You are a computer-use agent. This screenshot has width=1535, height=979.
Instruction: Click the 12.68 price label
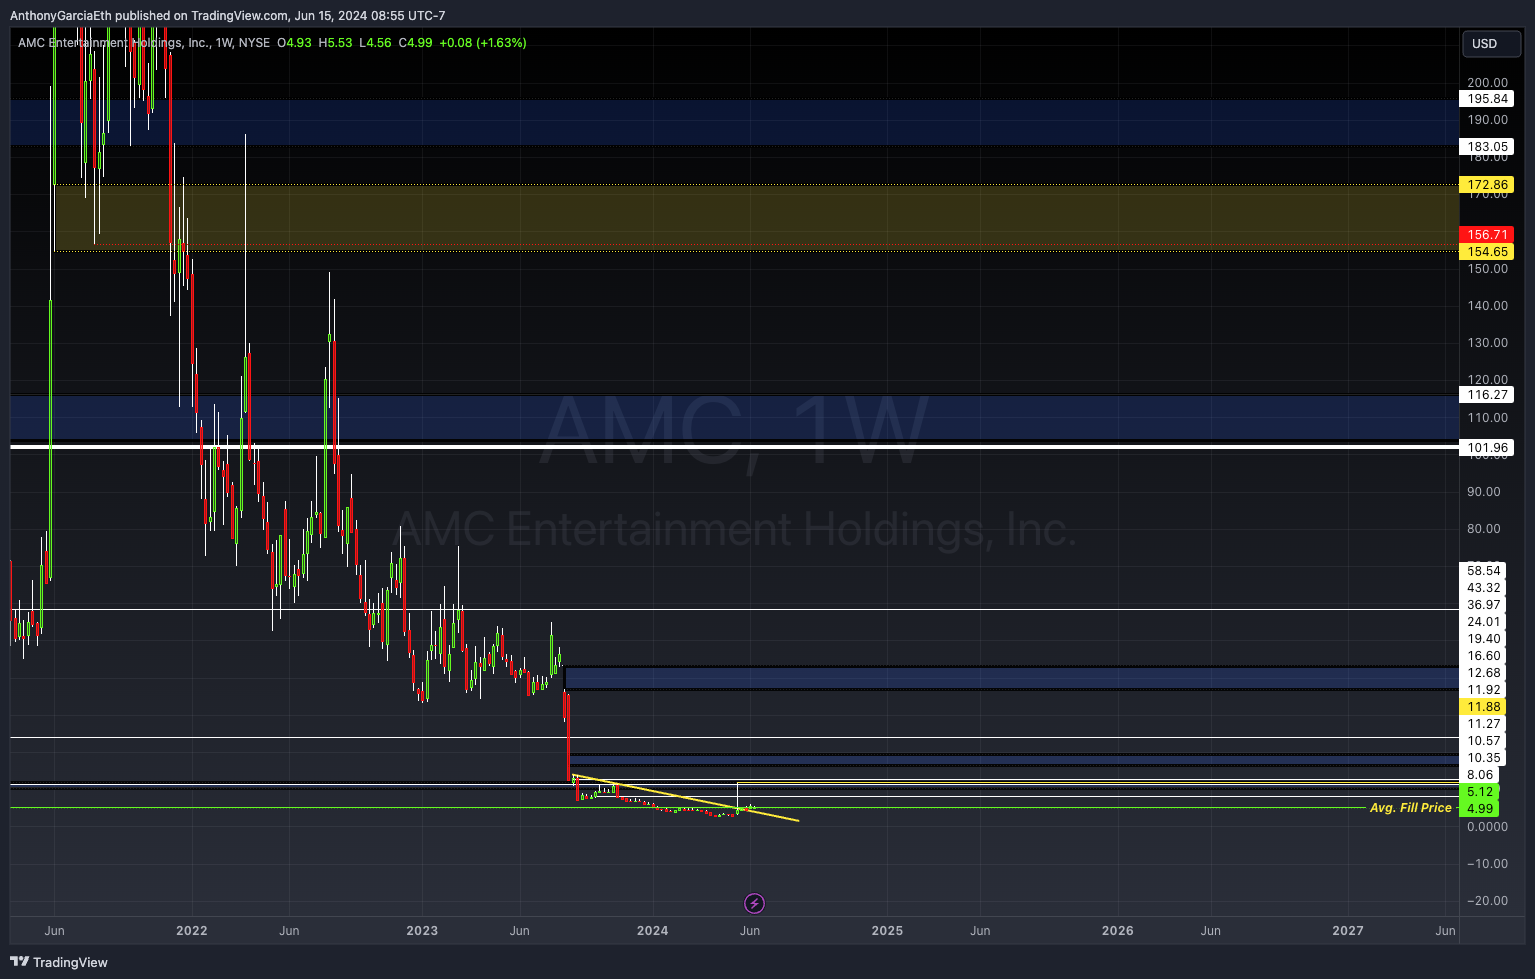point(1484,673)
